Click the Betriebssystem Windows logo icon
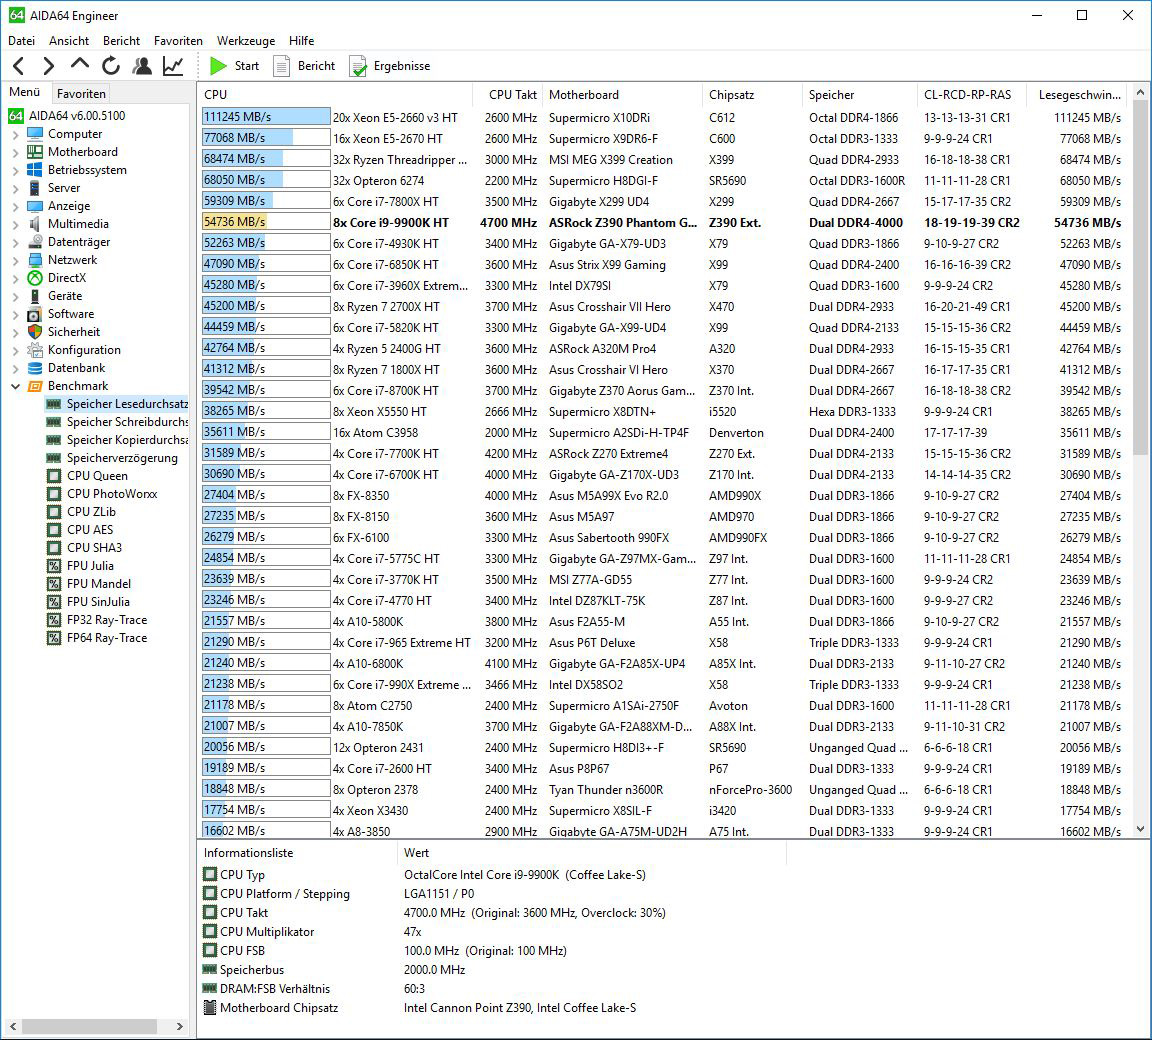Viewport: 1152px width, 1040px height. (x=35, y=170)
